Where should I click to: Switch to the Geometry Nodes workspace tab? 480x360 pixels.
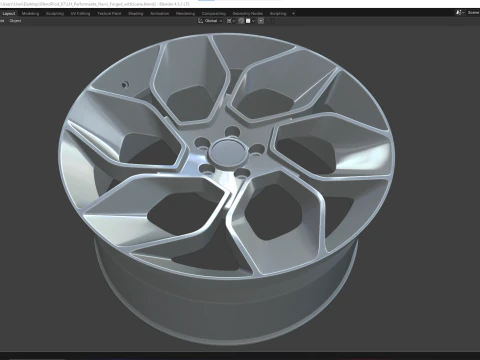click(248, 14)
